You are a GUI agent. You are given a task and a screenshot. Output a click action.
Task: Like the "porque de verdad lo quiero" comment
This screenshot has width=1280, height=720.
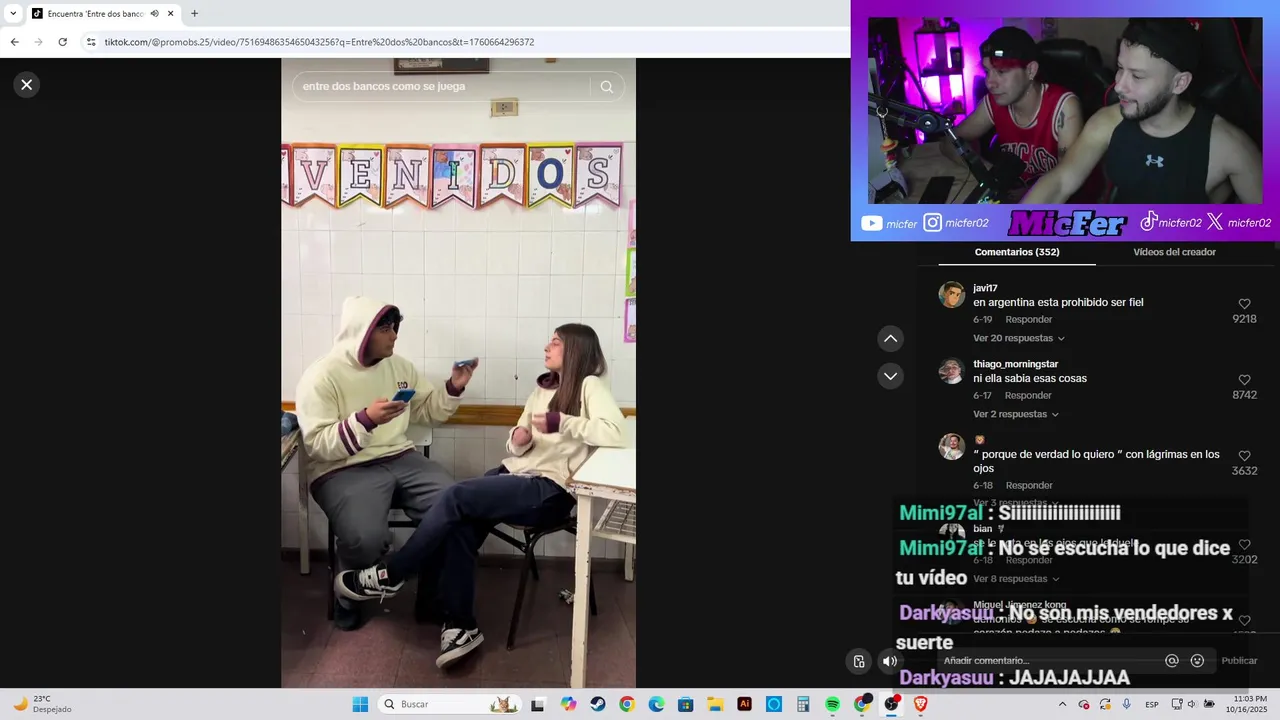[x=1244, y=456]
